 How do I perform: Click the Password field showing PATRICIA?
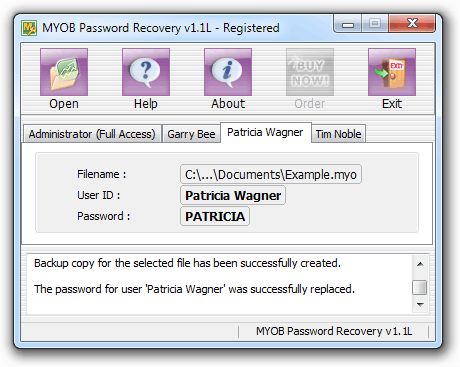pyautogui.click(x=215, y=216)
